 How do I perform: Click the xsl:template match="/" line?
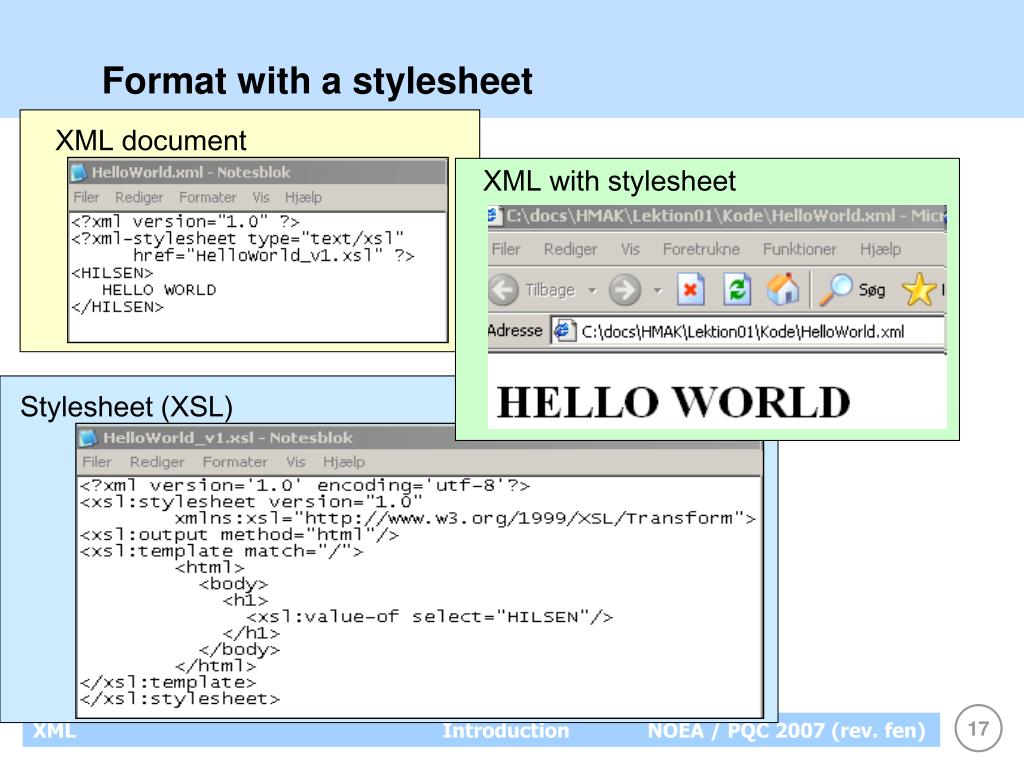(221, 551)
